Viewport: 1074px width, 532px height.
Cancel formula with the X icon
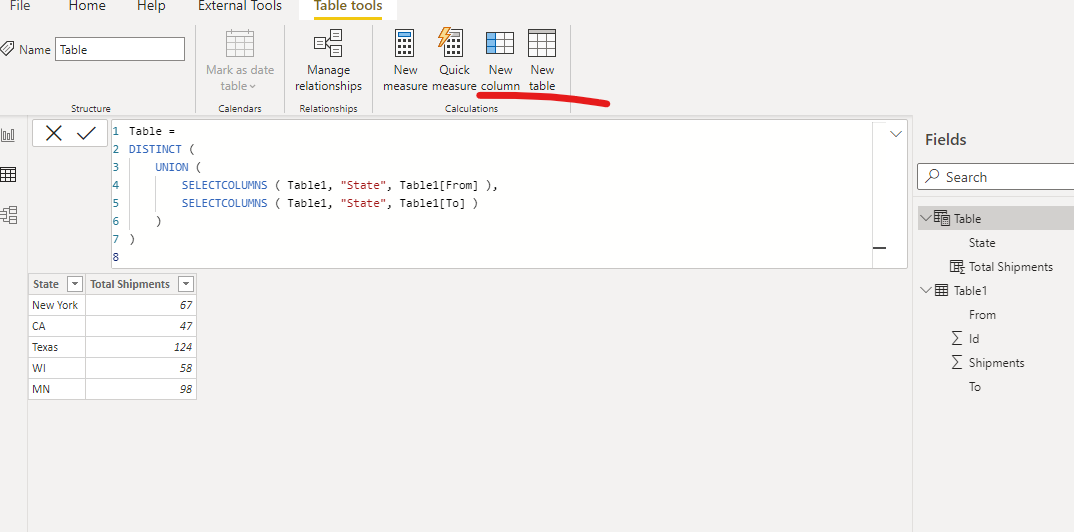53,134
